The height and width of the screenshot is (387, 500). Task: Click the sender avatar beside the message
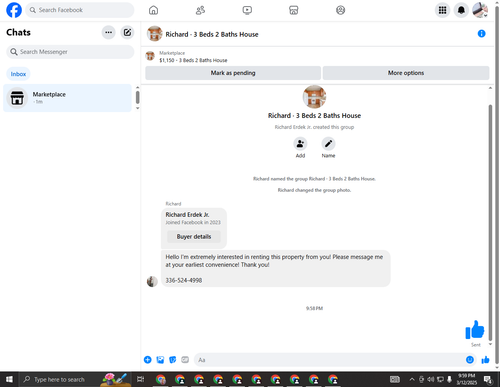(x=152, y=281)
